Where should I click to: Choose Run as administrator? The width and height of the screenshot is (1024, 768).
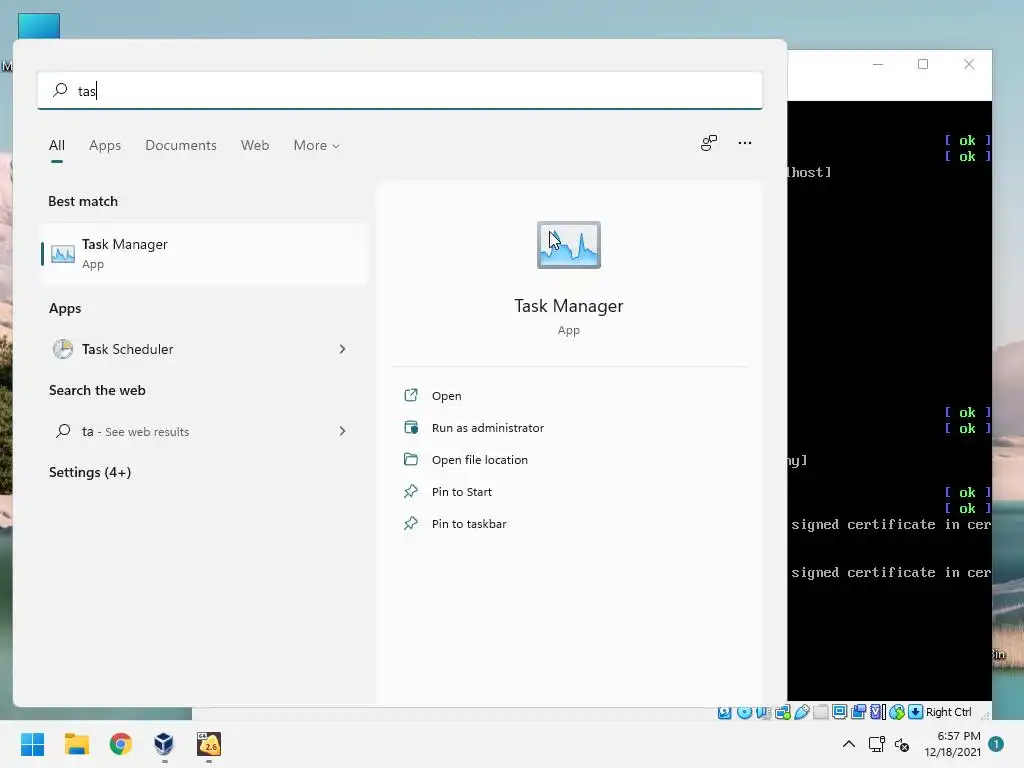pos(488,428)
